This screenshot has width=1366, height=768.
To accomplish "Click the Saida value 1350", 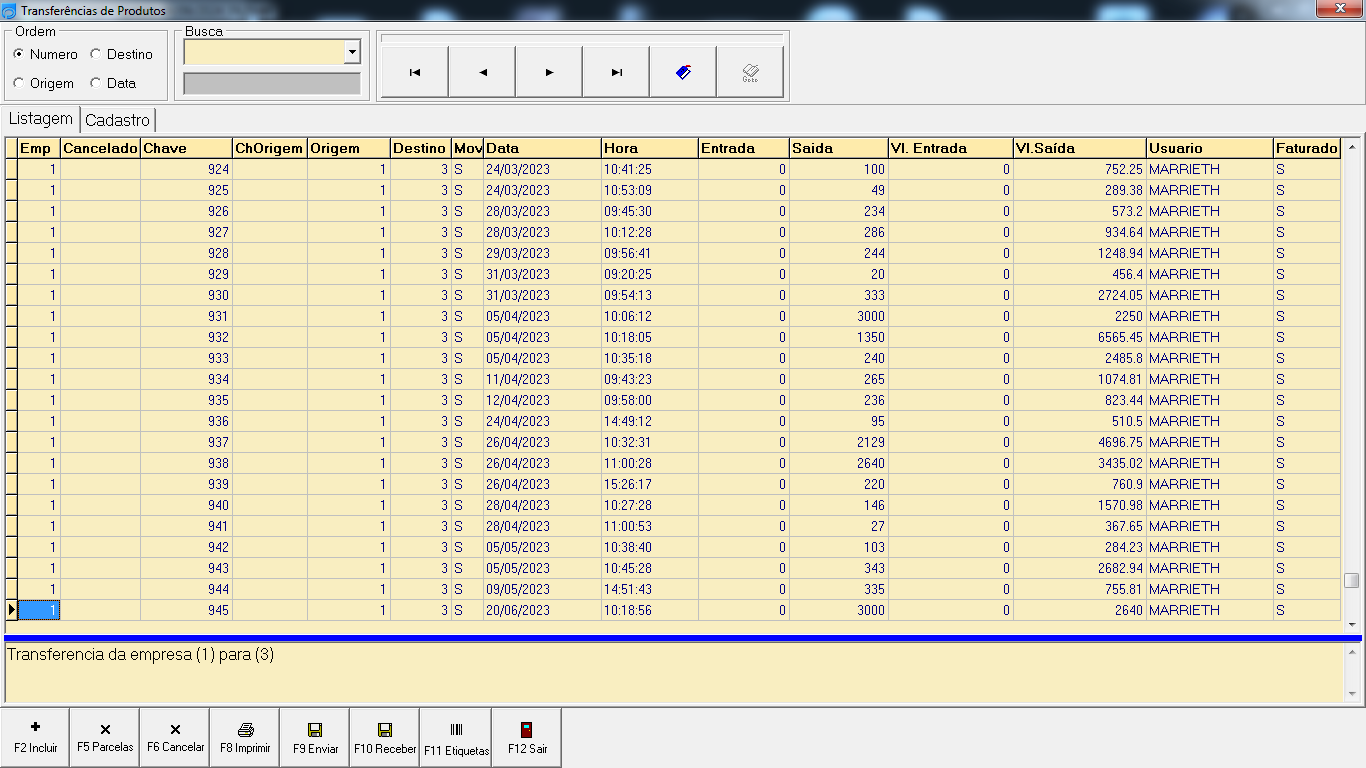I will coord(838,337).
